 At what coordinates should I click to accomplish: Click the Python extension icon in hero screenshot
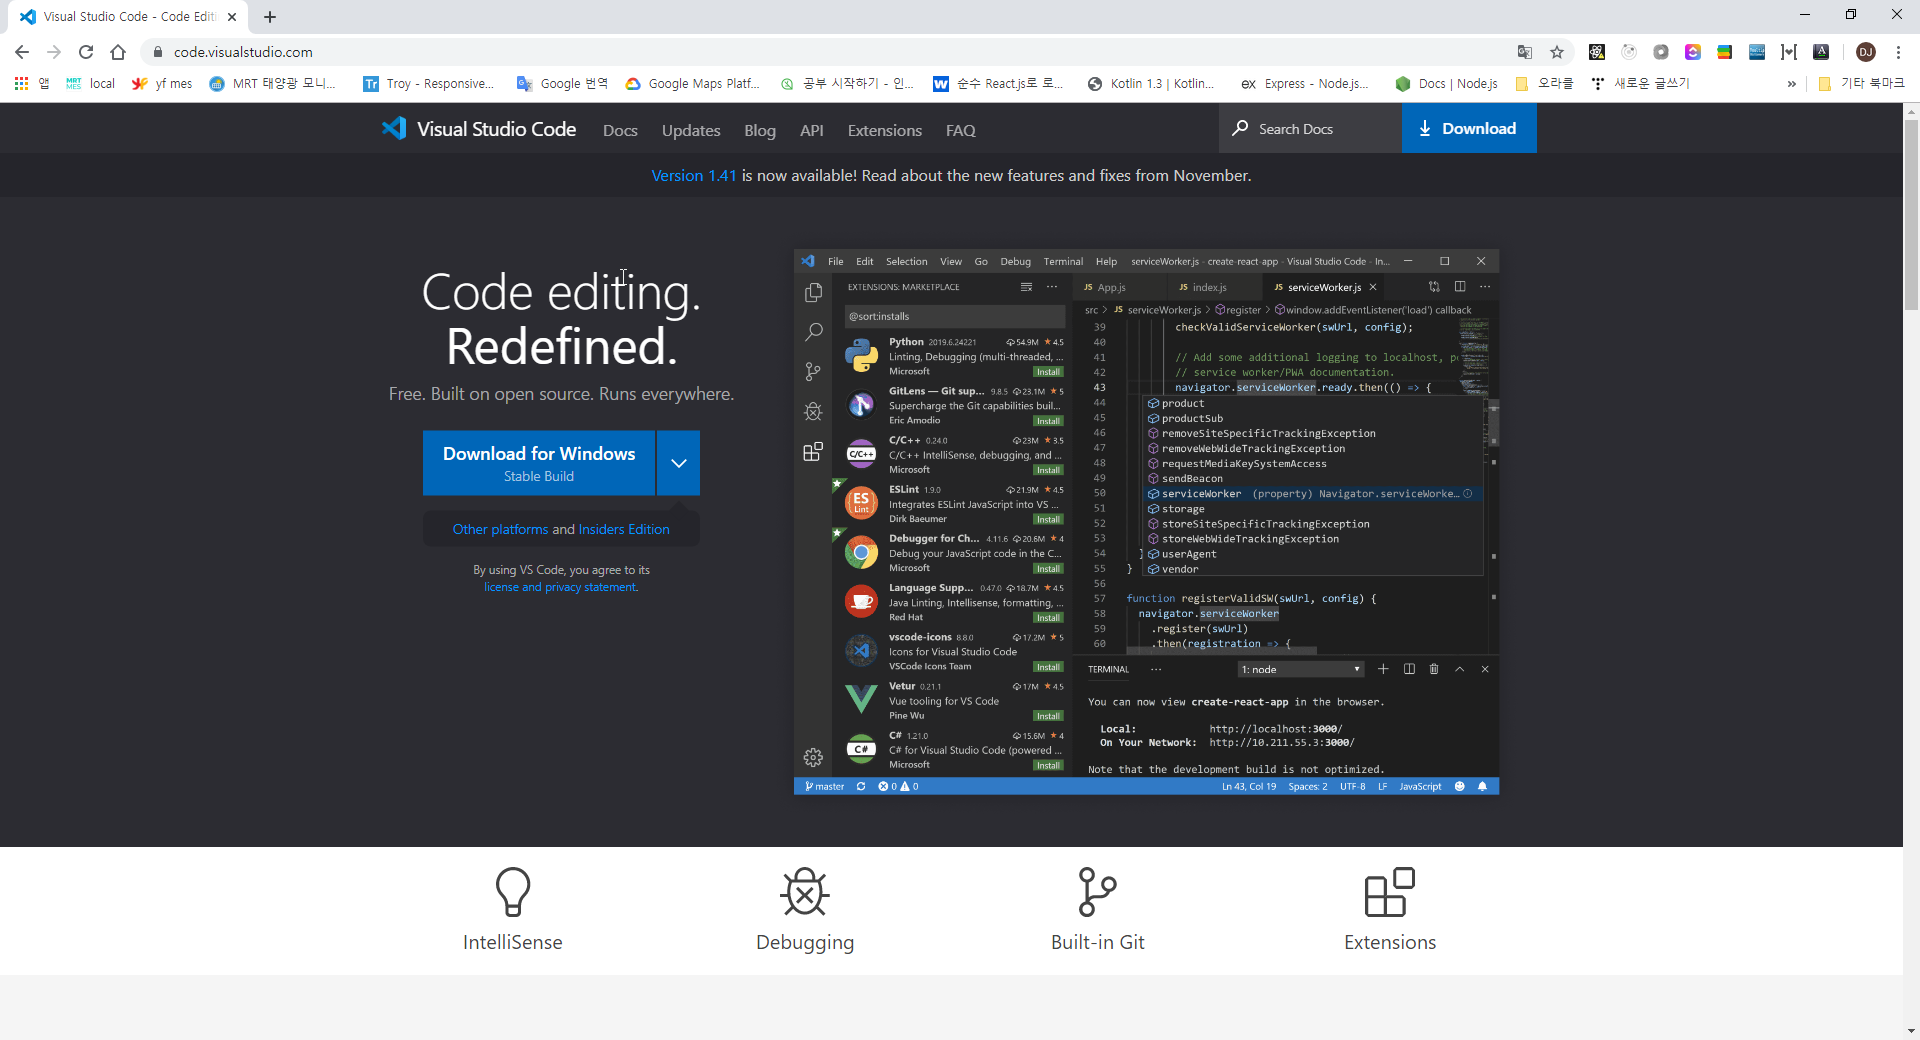coord(861,356)
